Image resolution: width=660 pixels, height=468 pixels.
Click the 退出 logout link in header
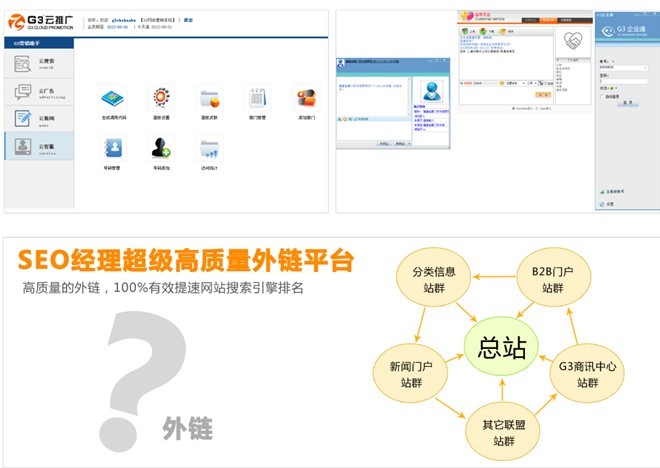point(188,20)
